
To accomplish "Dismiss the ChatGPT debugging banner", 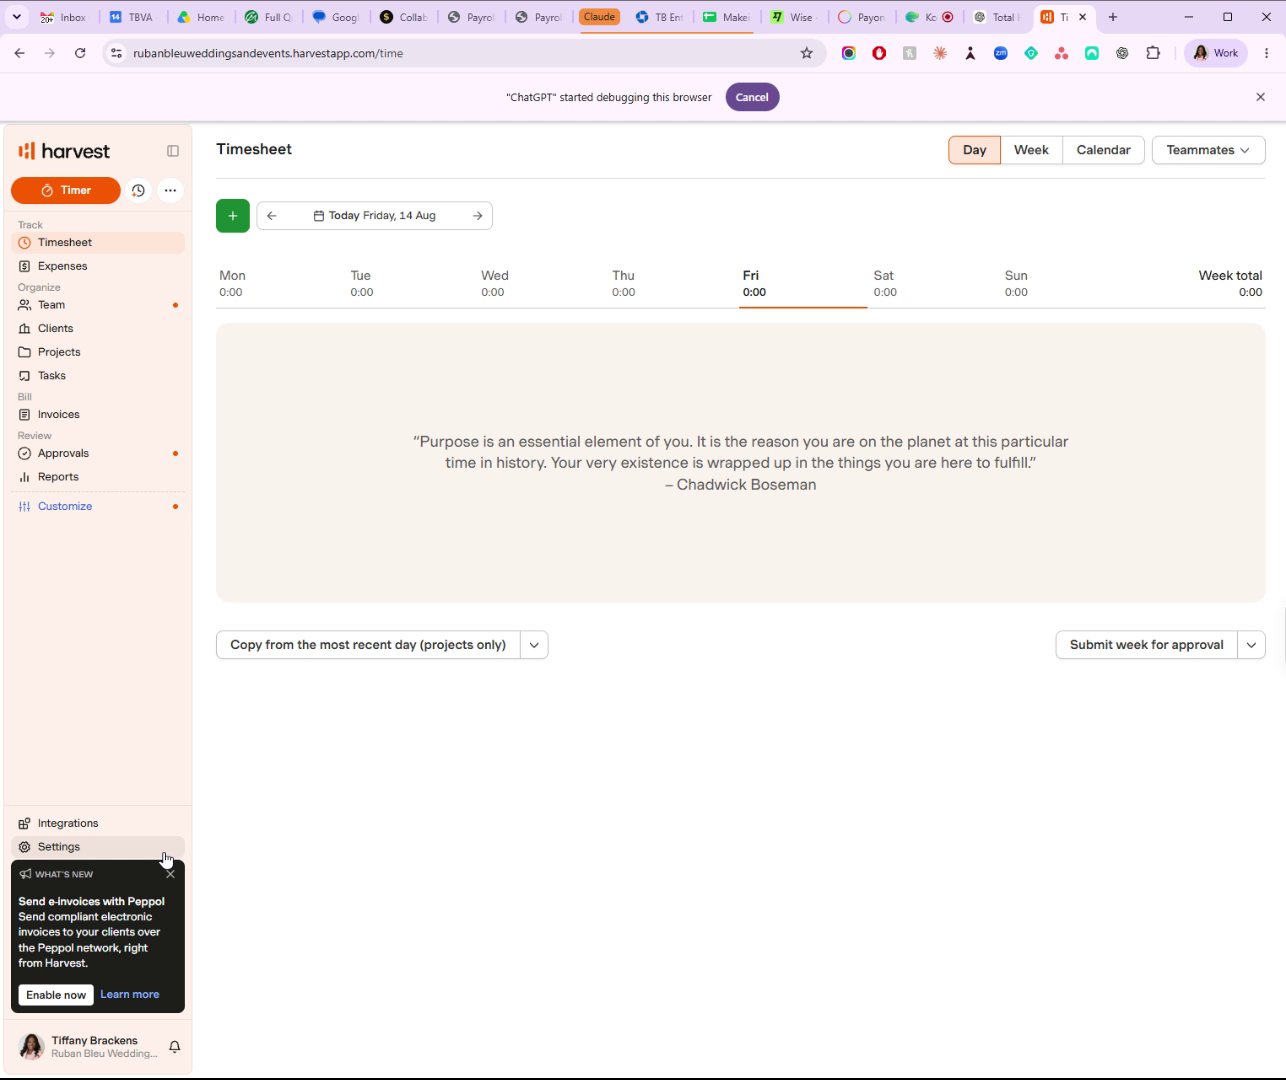I will [x=1260, y=97].
